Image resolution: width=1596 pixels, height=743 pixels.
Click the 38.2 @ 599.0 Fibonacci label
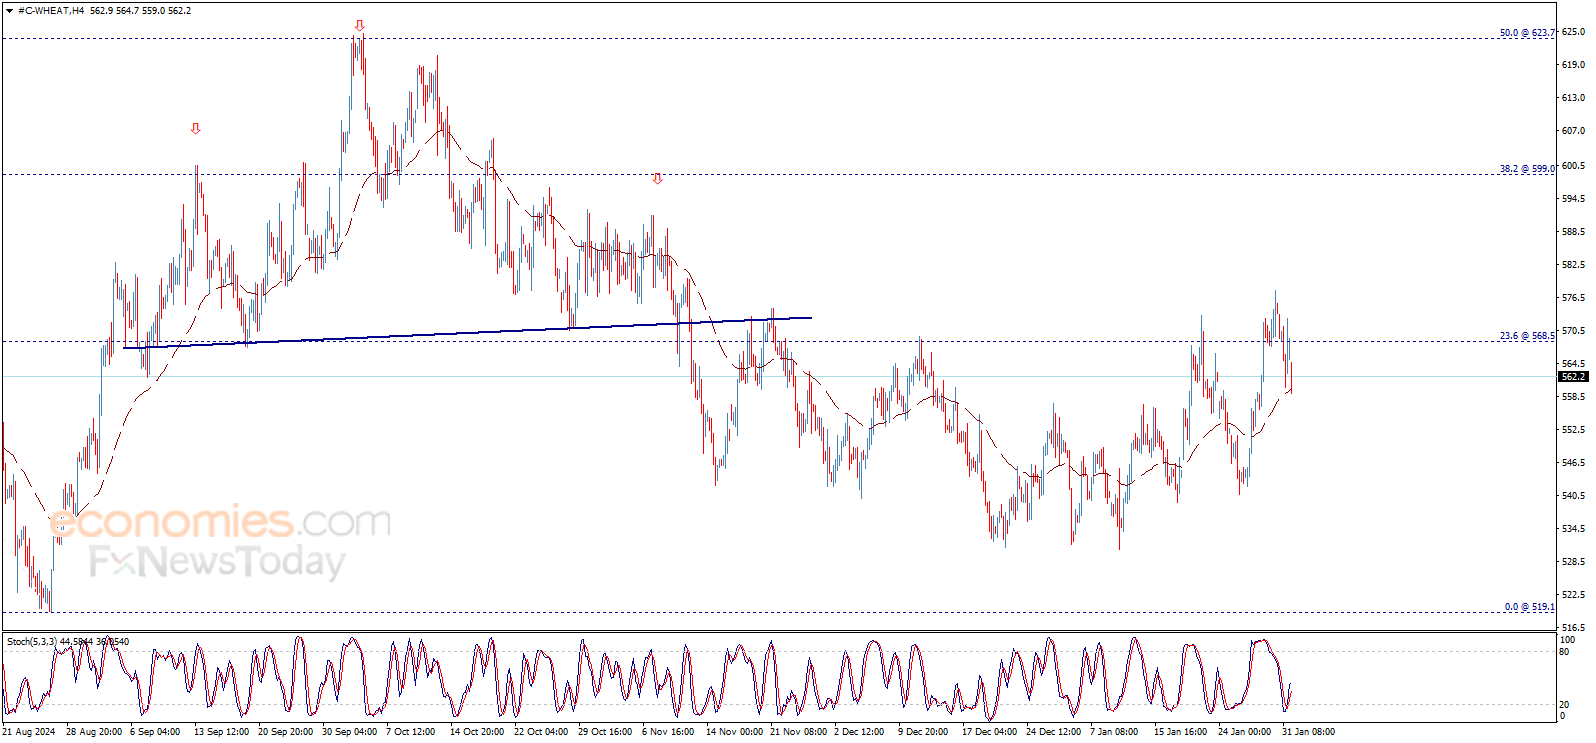pos(1527,169)
